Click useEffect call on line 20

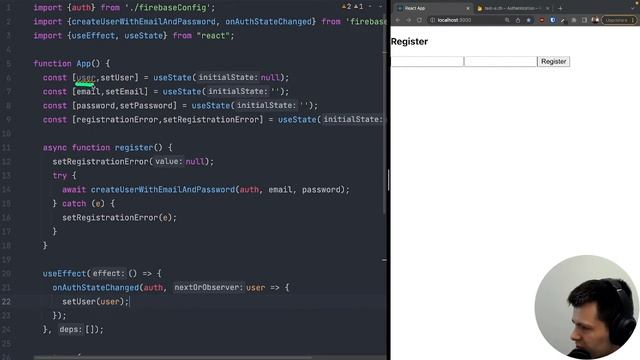click(x=64, y=273)
